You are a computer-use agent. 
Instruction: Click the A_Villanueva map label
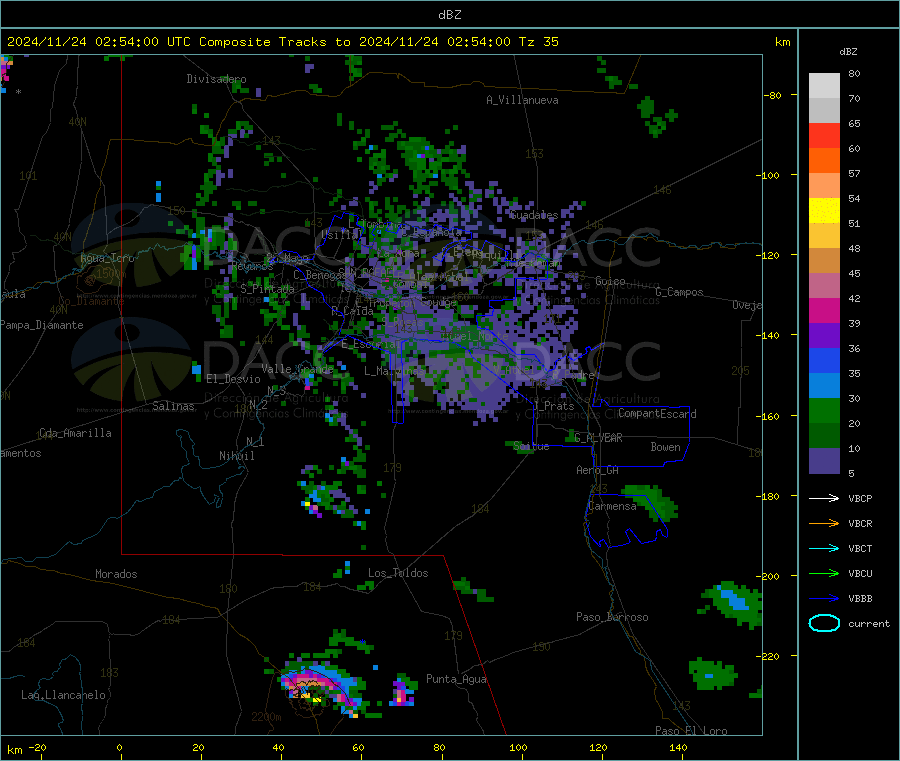point(522,100)
